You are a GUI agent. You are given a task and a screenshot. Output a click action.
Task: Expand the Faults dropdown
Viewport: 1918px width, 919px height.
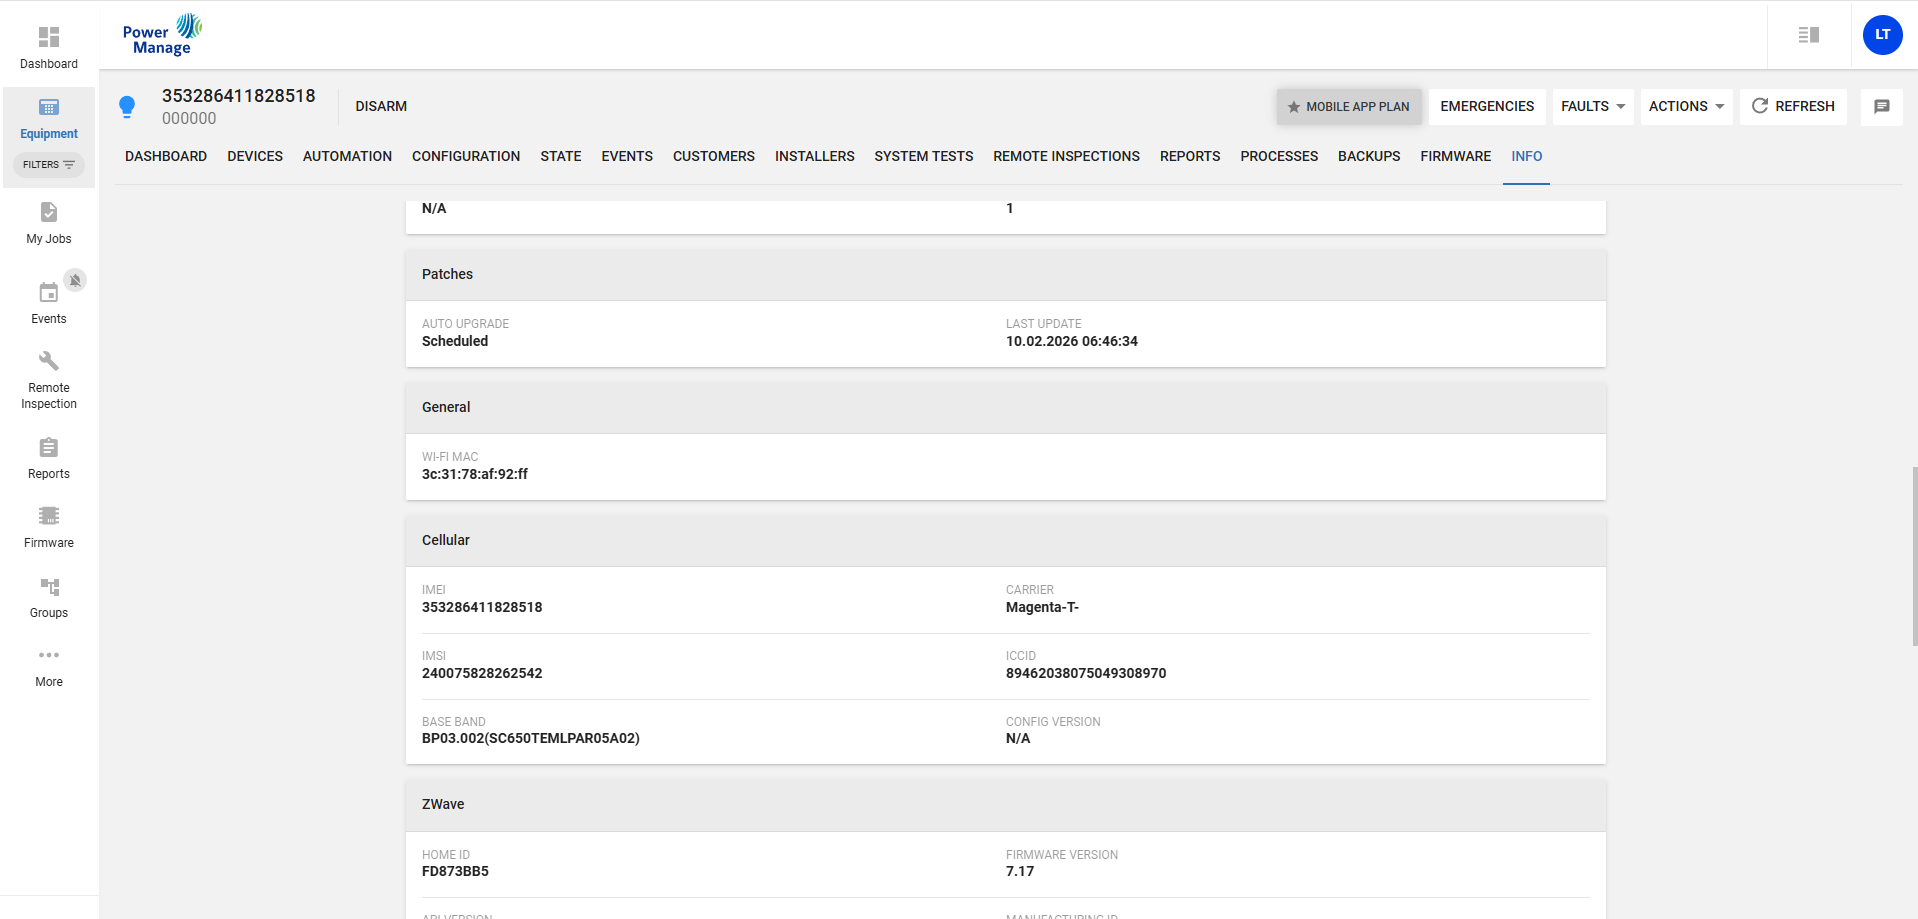(x=1592, y=106)
